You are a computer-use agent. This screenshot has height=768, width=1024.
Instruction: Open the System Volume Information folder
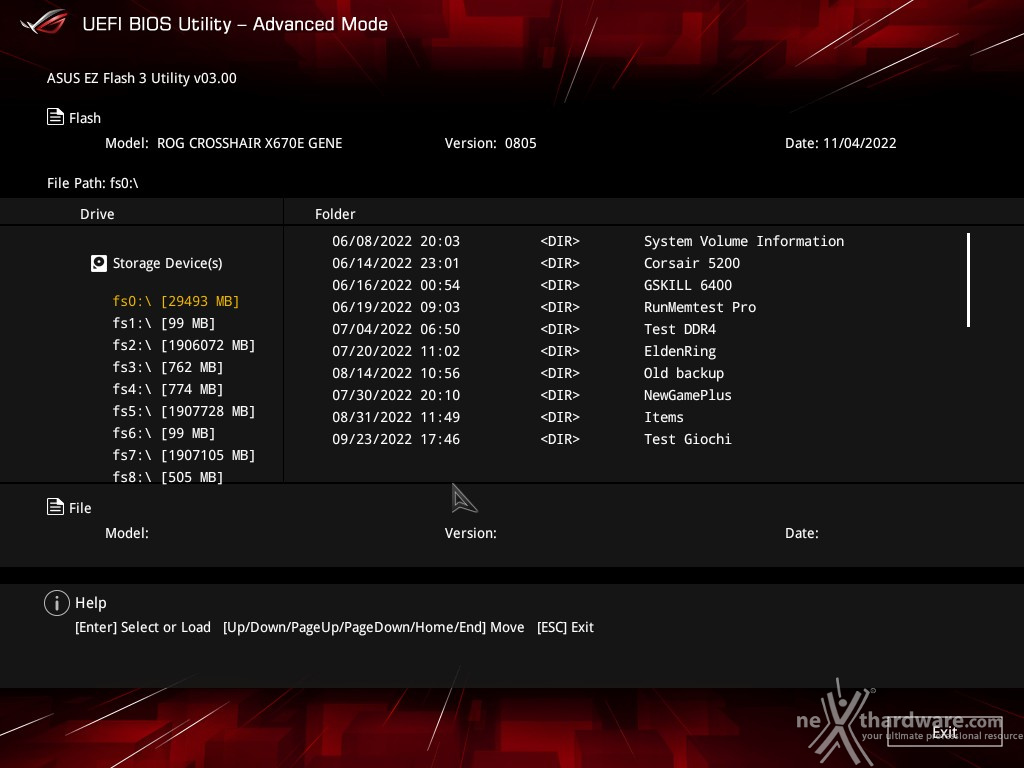744,241
